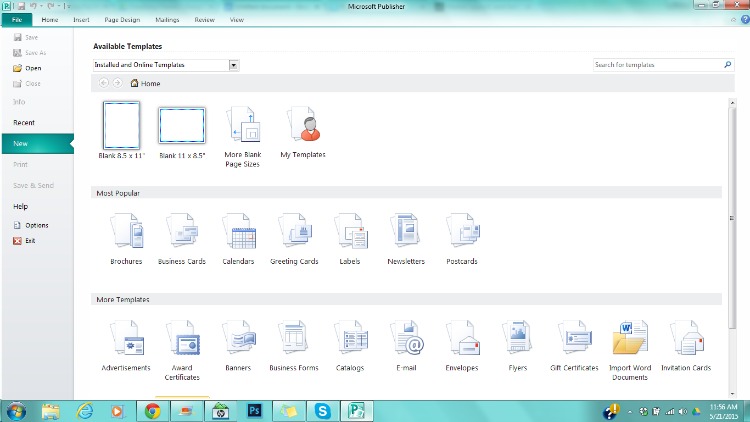
Task: Open Internet Explorer from the taskbar
Action: (85, 411)
